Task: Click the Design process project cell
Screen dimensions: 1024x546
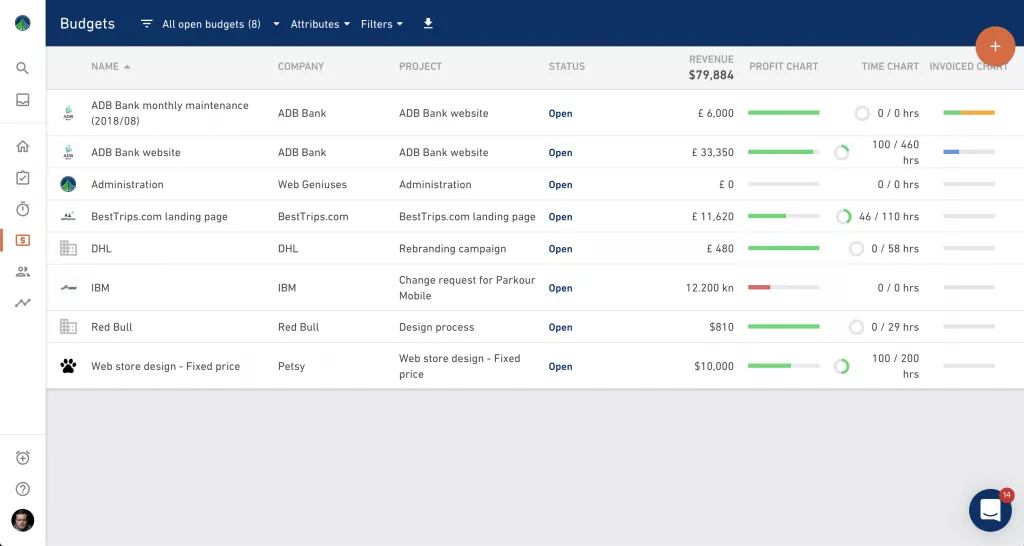Action: click(x=436, y=327)
